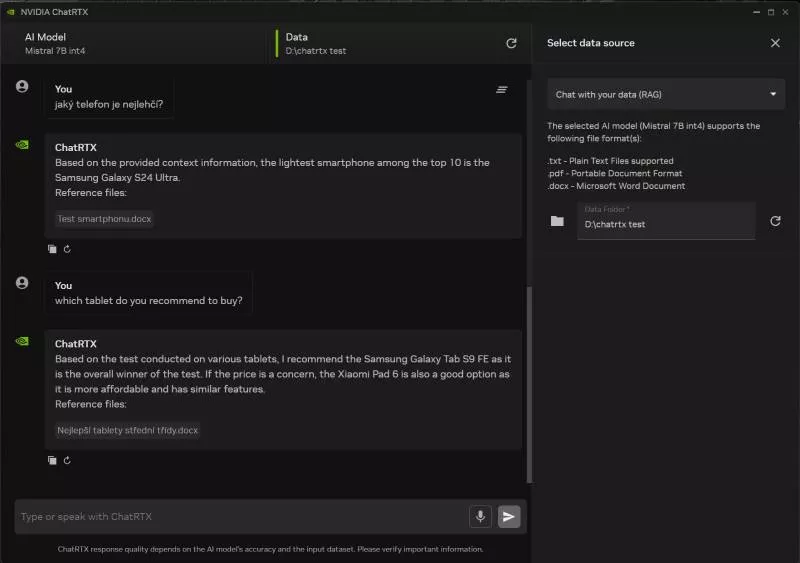Screen dimensions: 800x563
Task: Close the Select data source panel
Action: pos(775,43)
